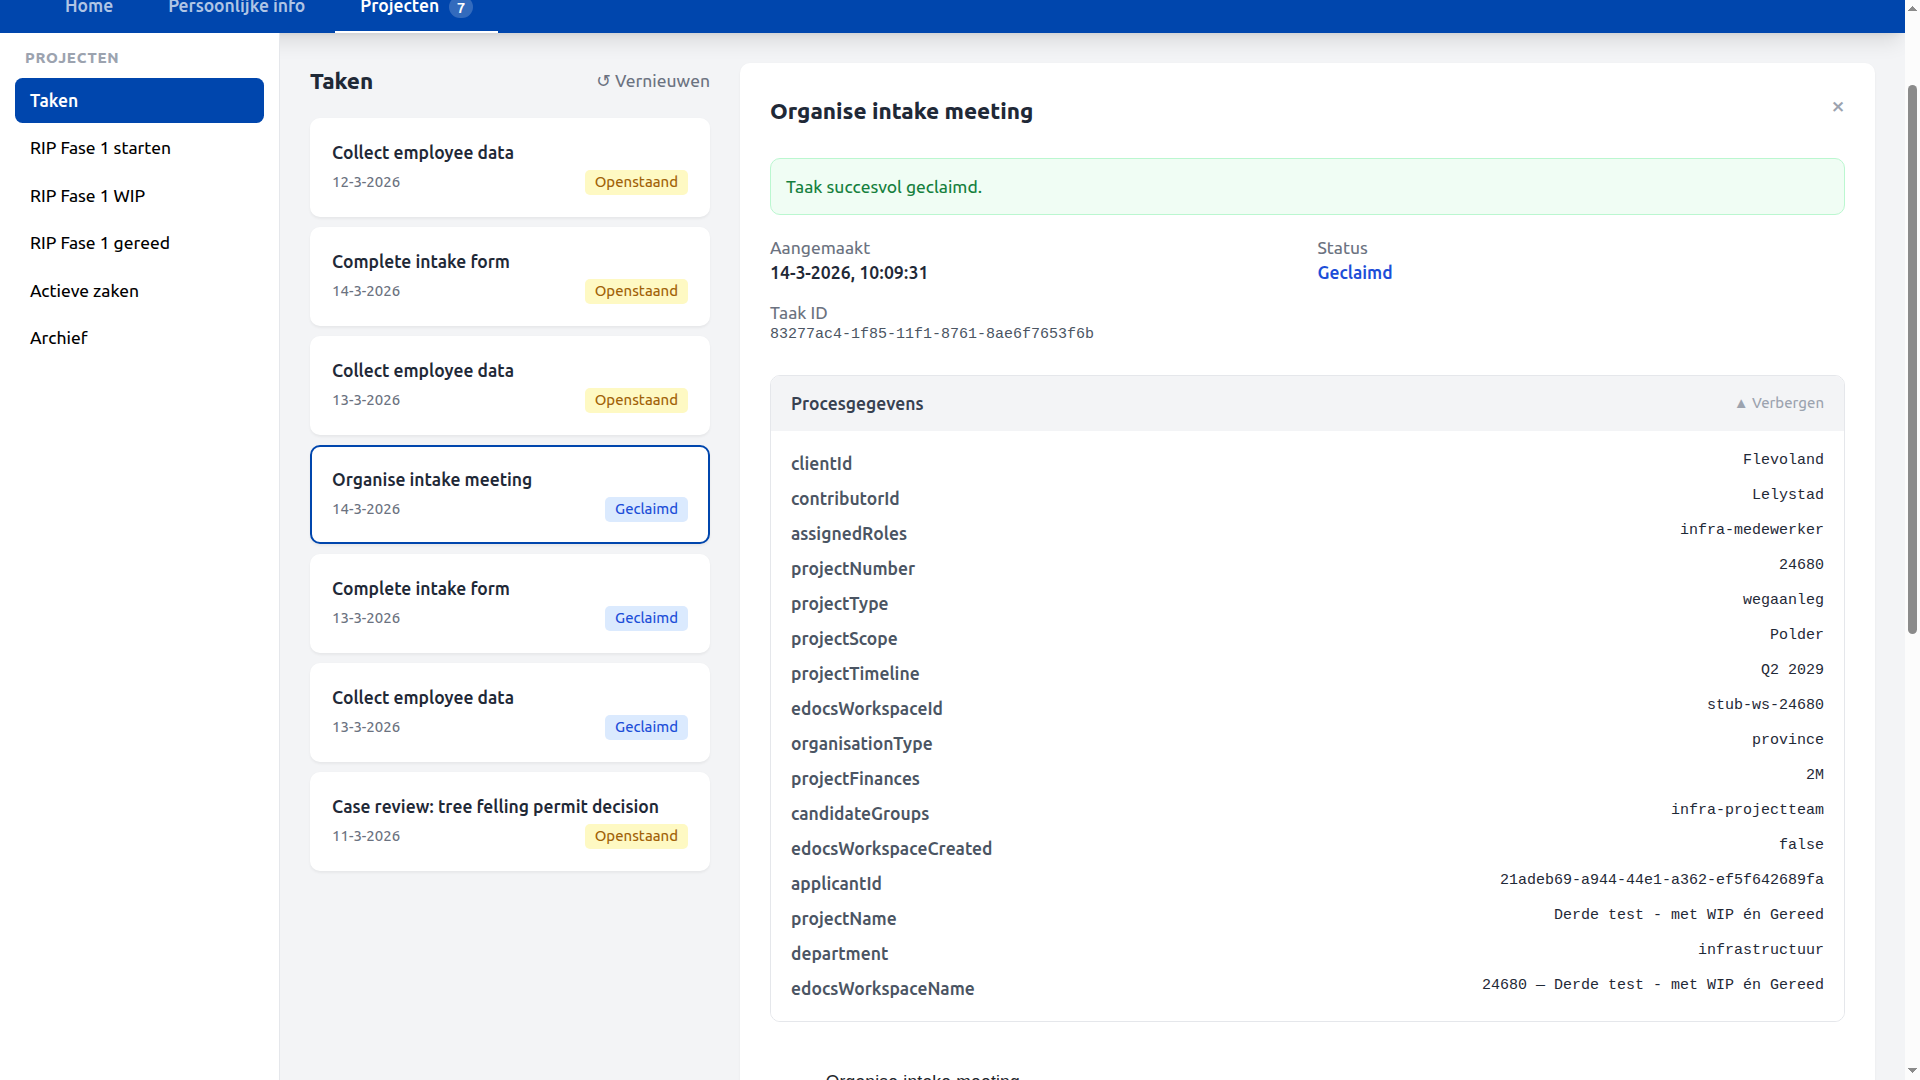1920x1080 pixels.
Task: Open the tree felling permit decision task
Action: [x=509, y=820]
